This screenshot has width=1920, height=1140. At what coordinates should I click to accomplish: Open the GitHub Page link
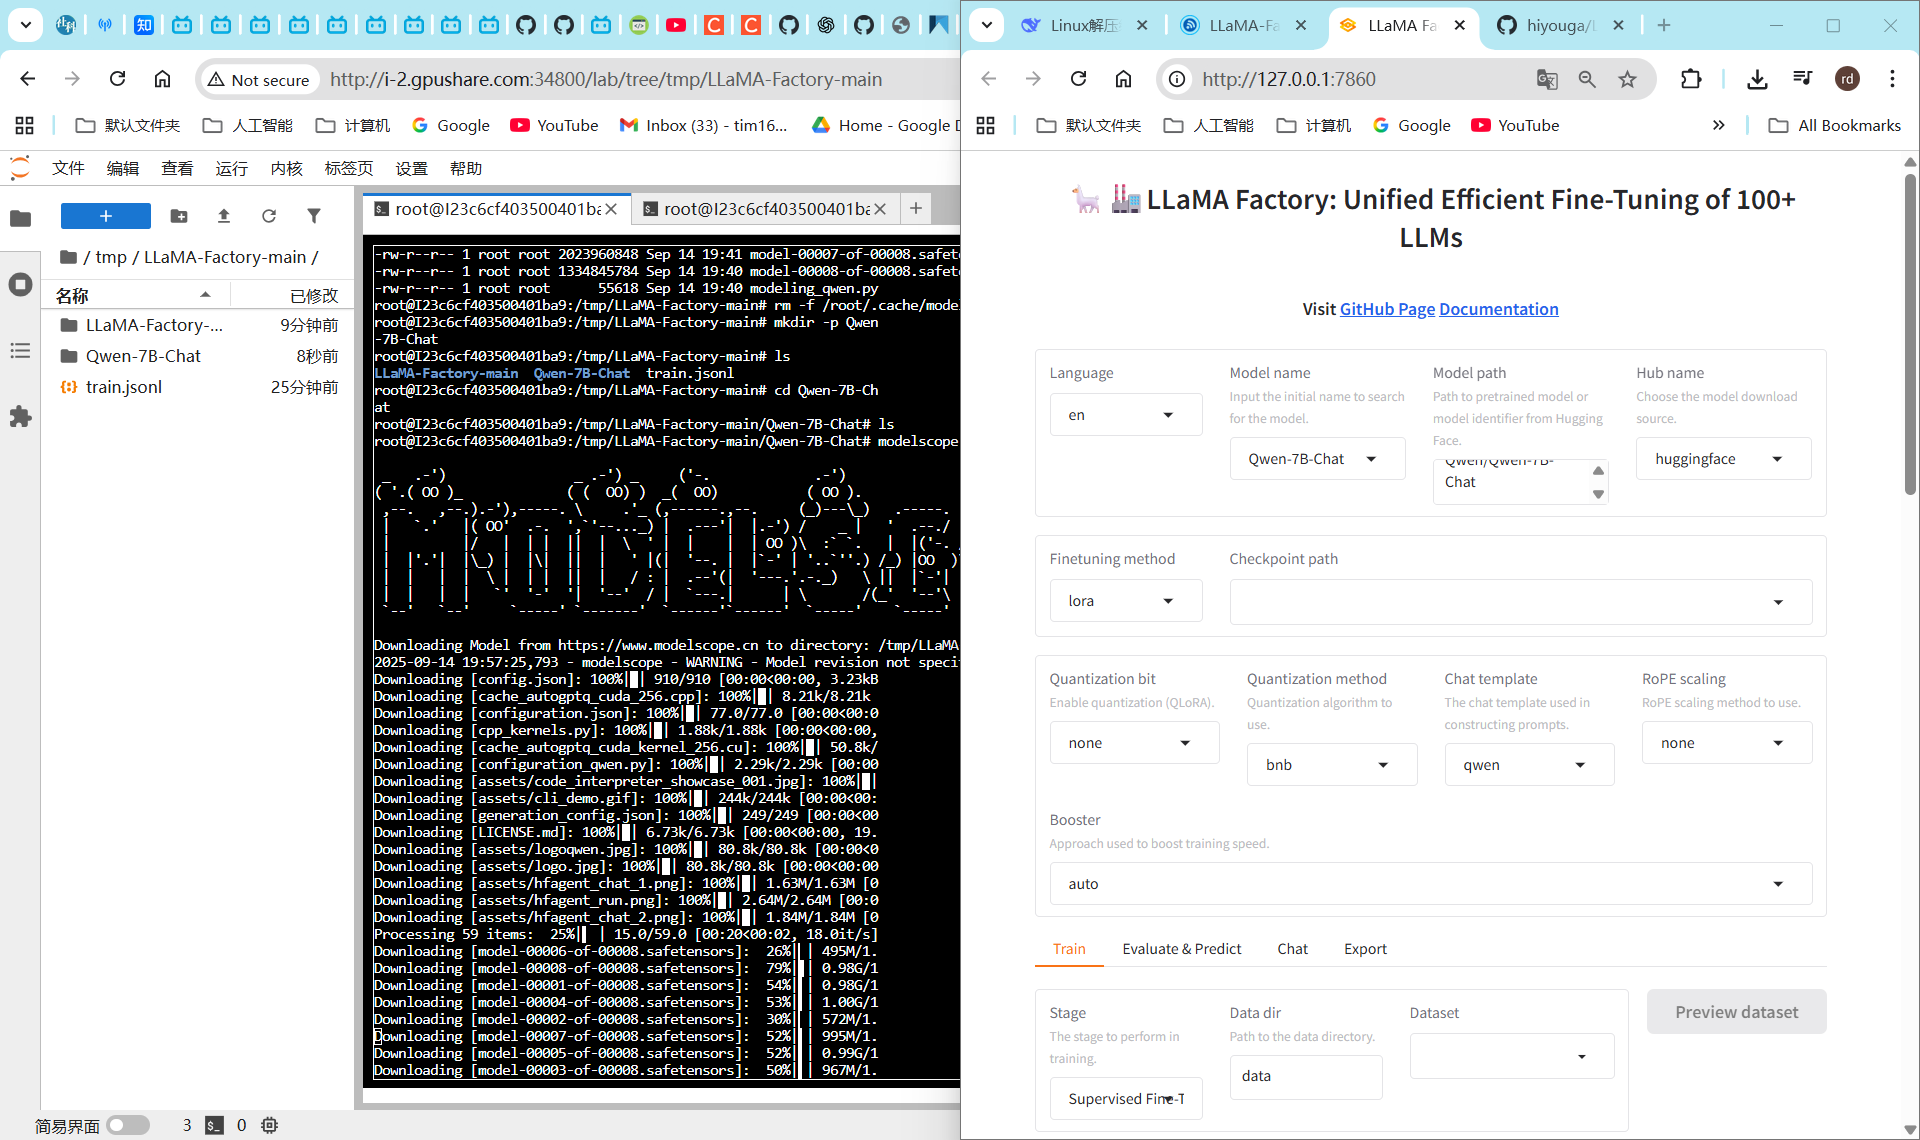1387,309
